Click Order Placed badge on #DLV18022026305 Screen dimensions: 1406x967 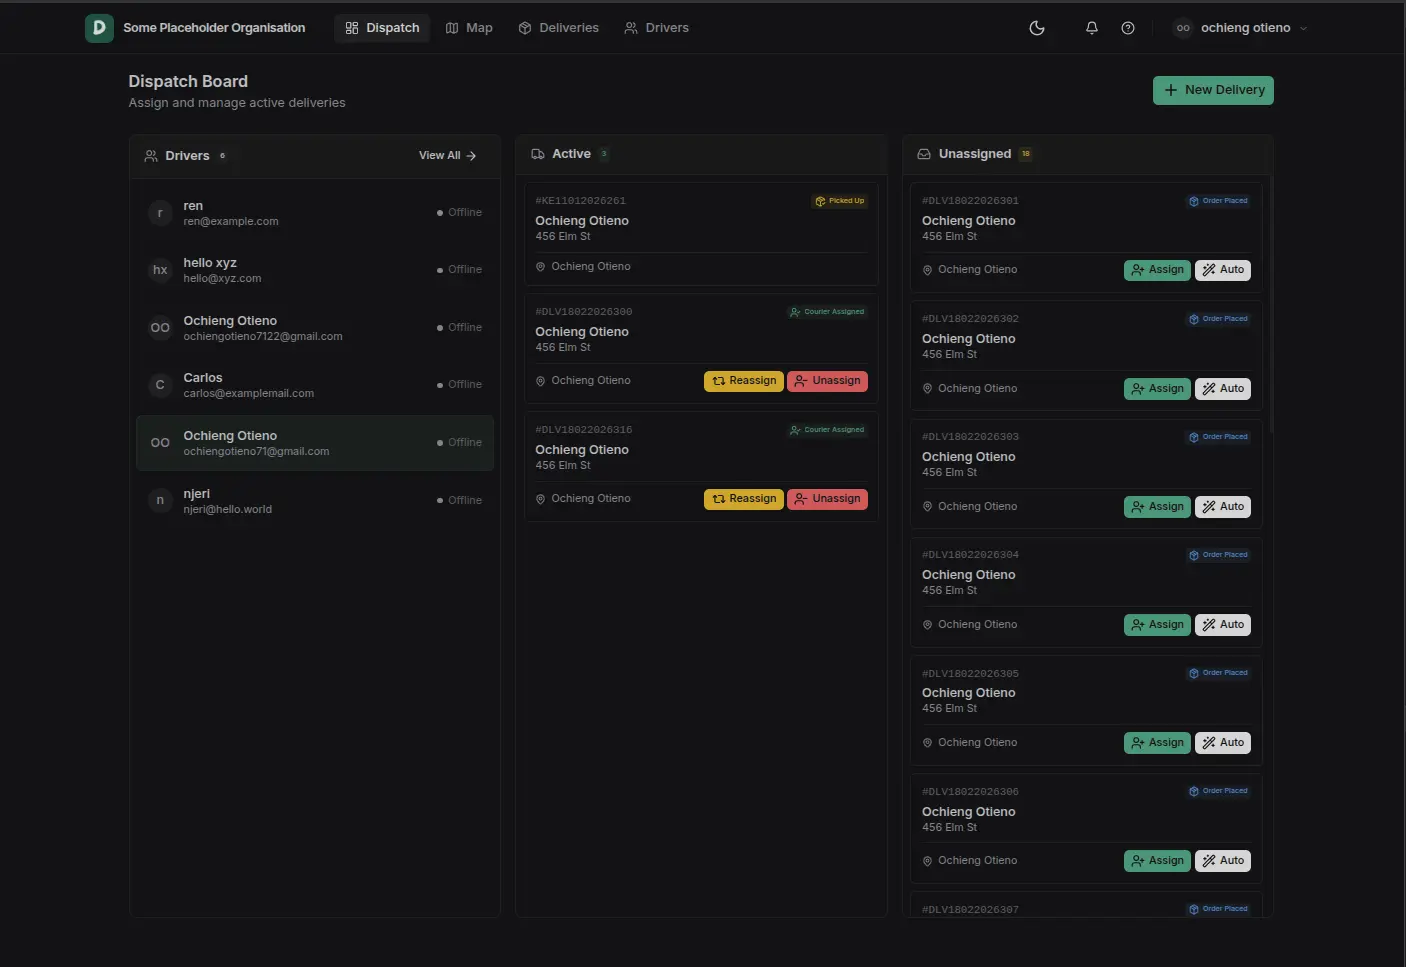click(1218, 673)
